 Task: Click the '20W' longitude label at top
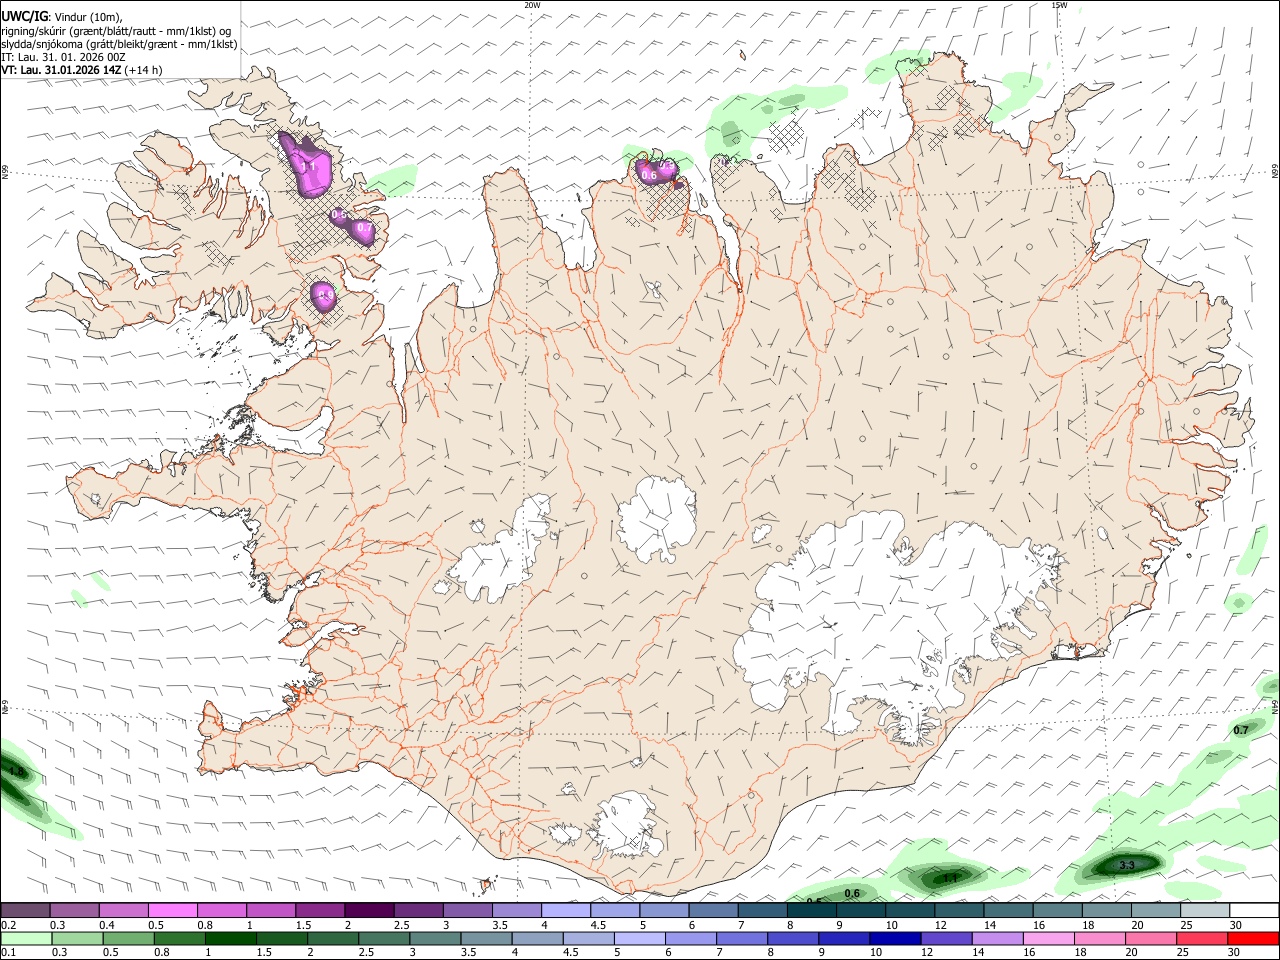tap(532, 5)
